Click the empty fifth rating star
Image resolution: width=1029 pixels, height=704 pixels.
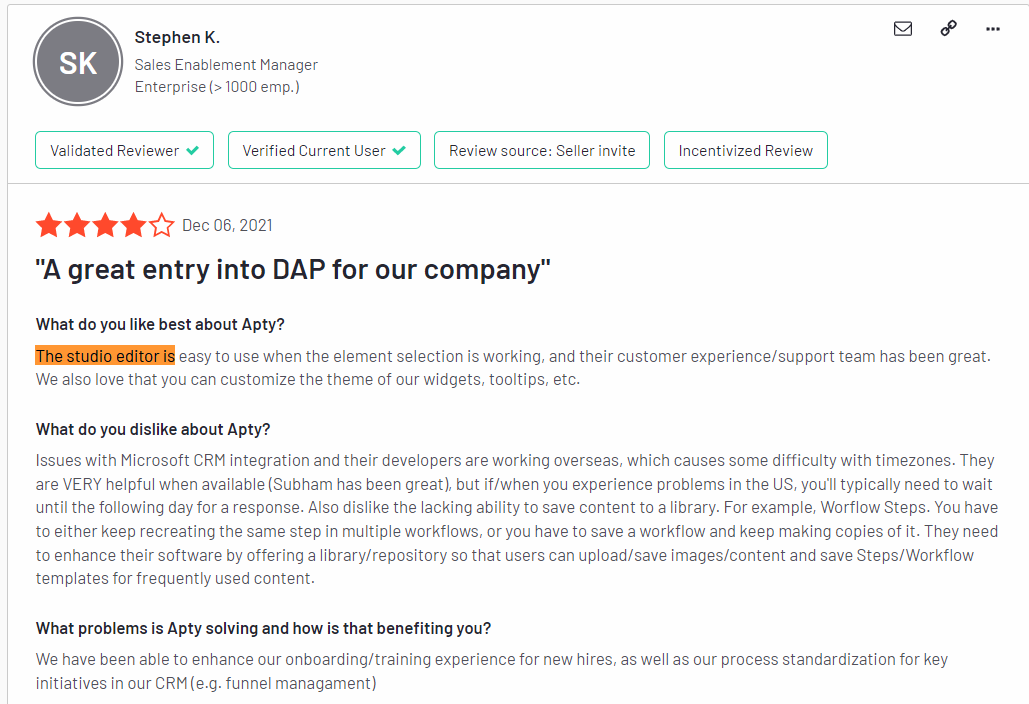coord(161,225)
